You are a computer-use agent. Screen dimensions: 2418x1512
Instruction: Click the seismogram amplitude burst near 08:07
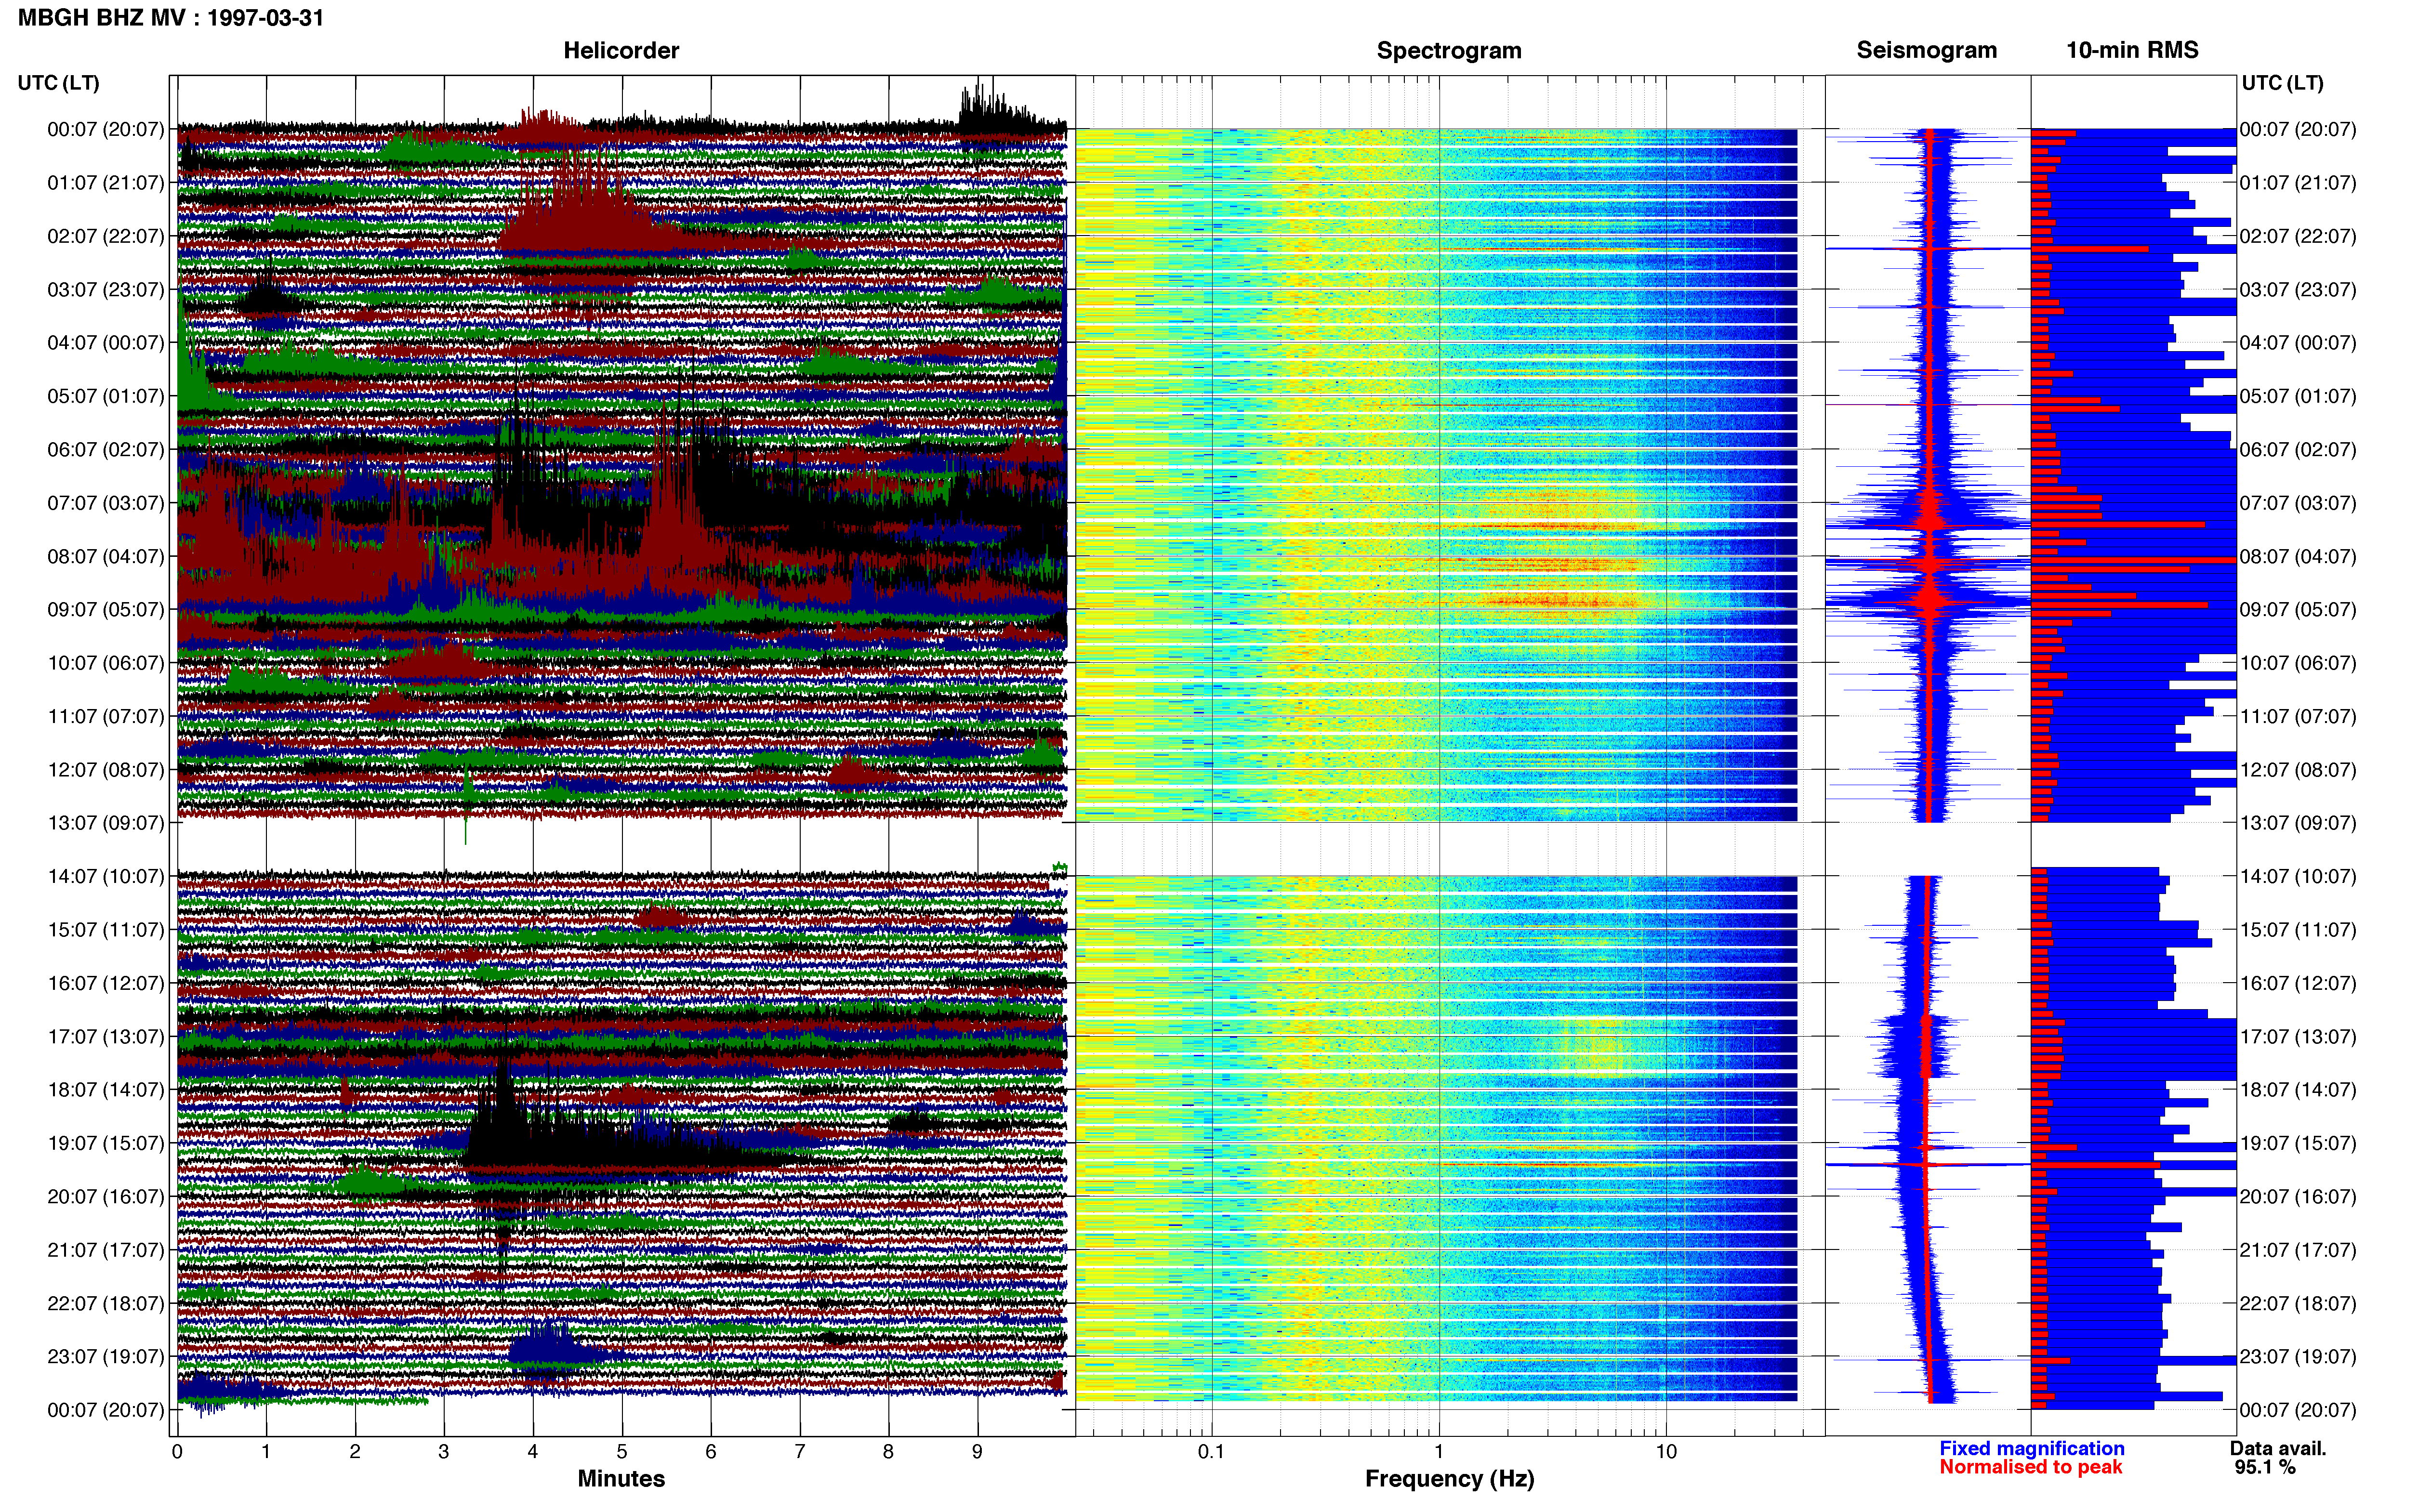point(1928,563)
